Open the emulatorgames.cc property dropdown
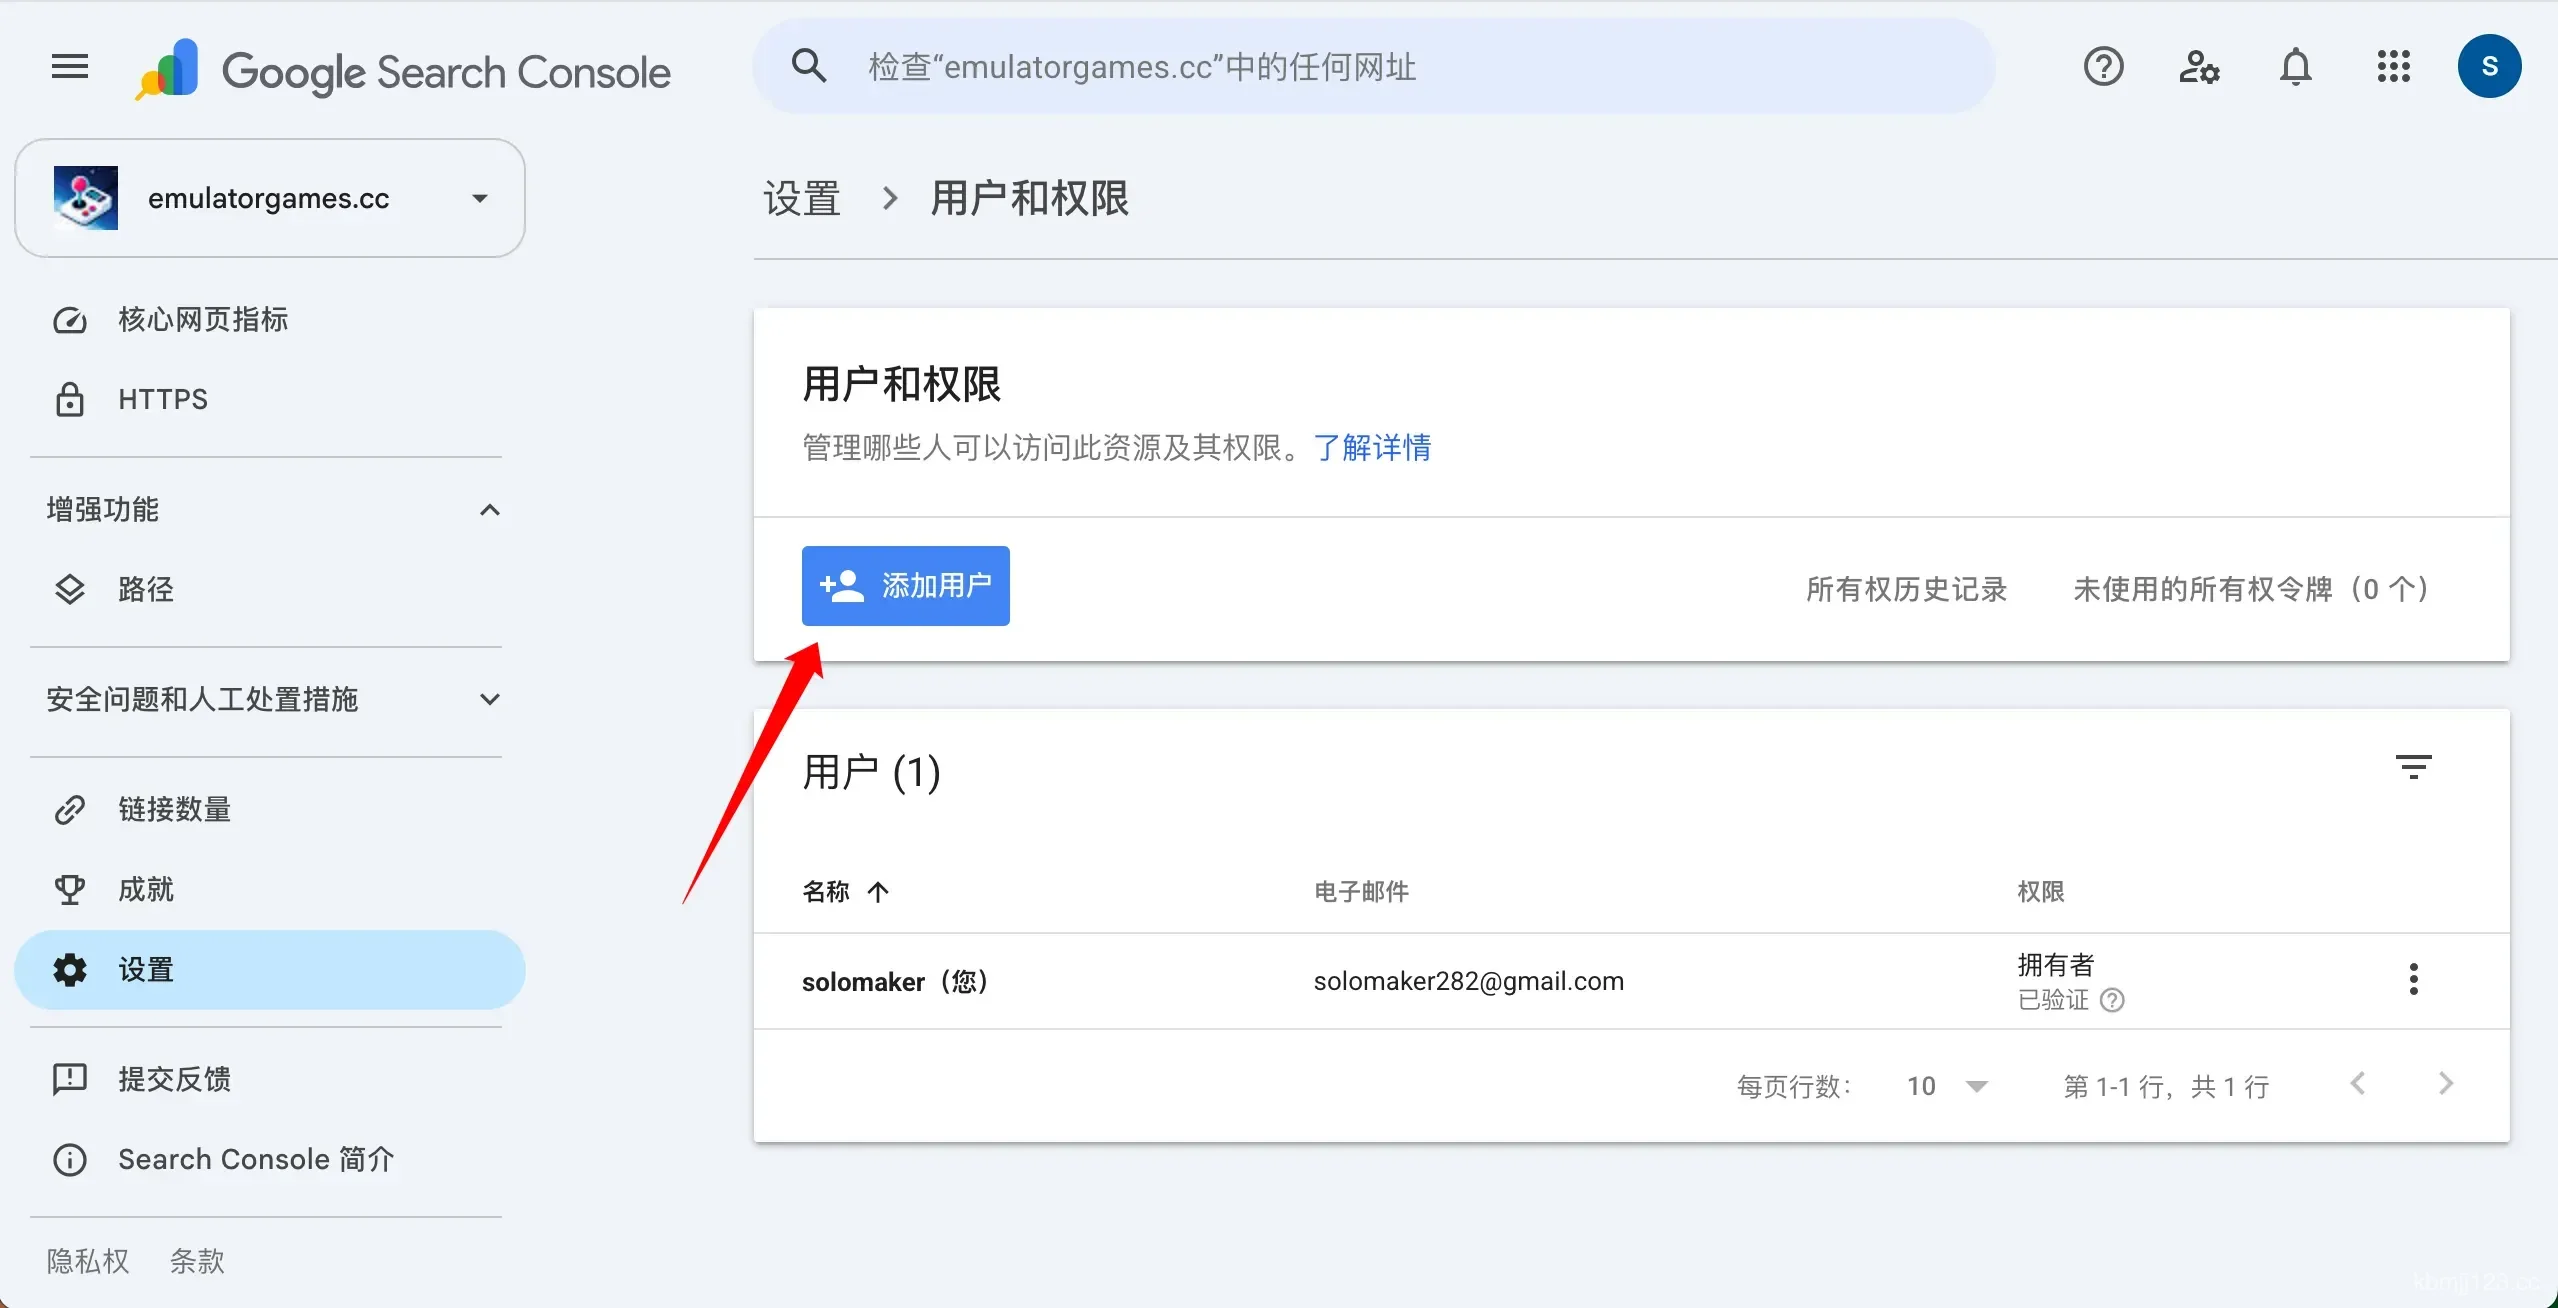The width and height of the screenshot is (2558, 1308). (x=270, y=198)
